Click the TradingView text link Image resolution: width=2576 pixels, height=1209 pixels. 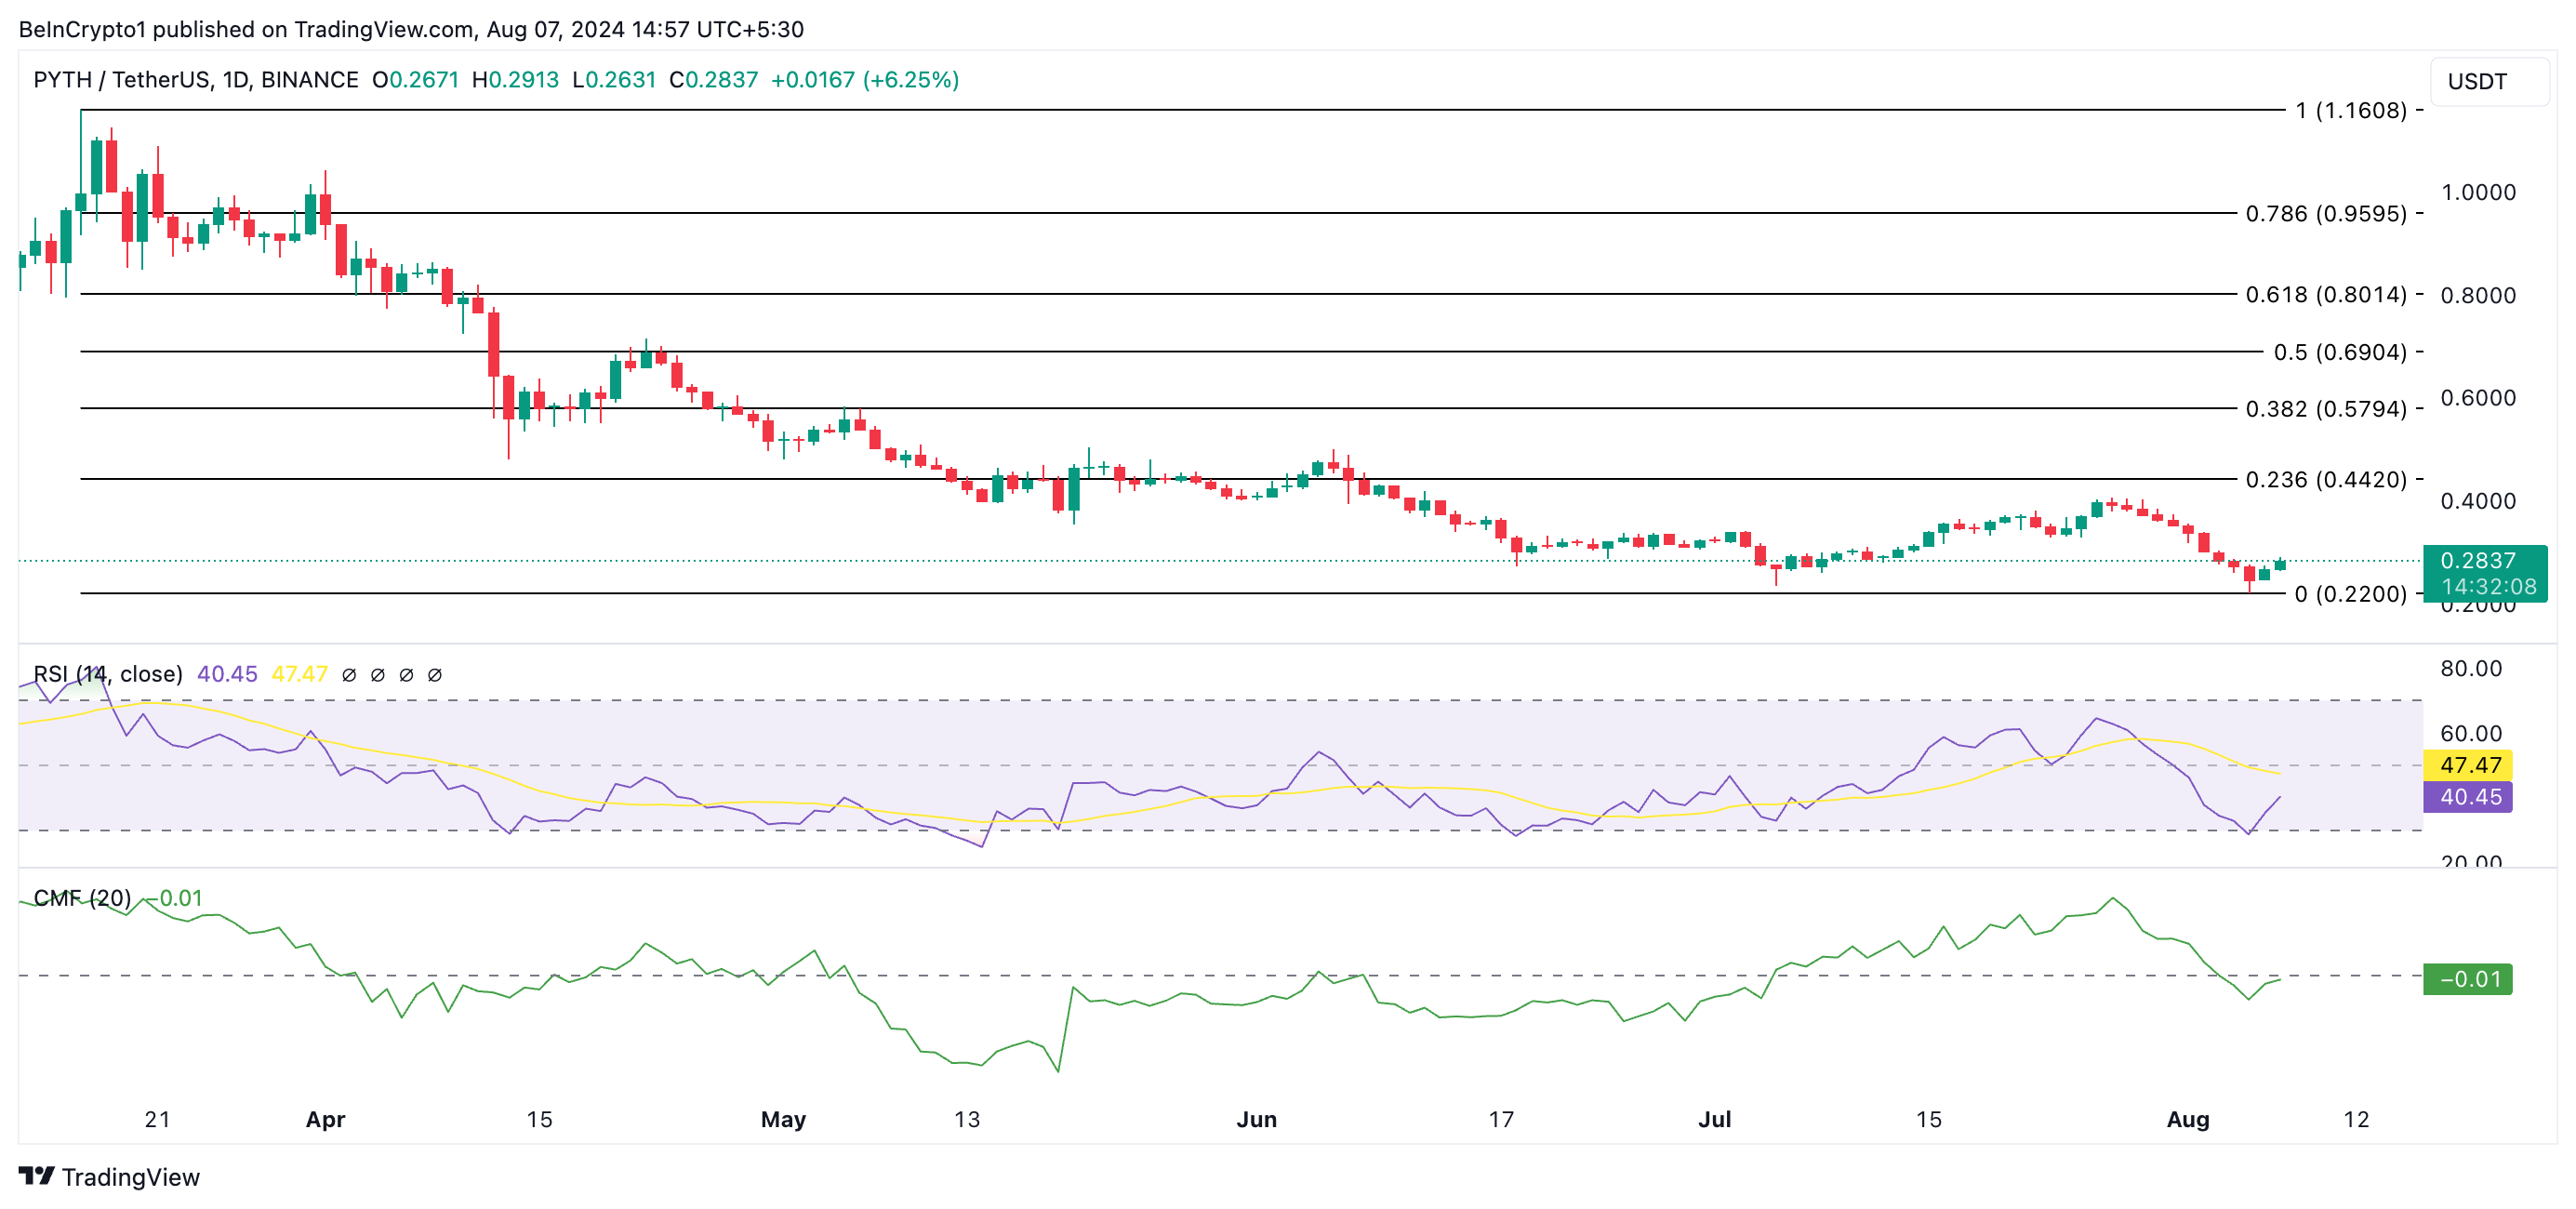pyautogui.click(x=130, y=1177)
